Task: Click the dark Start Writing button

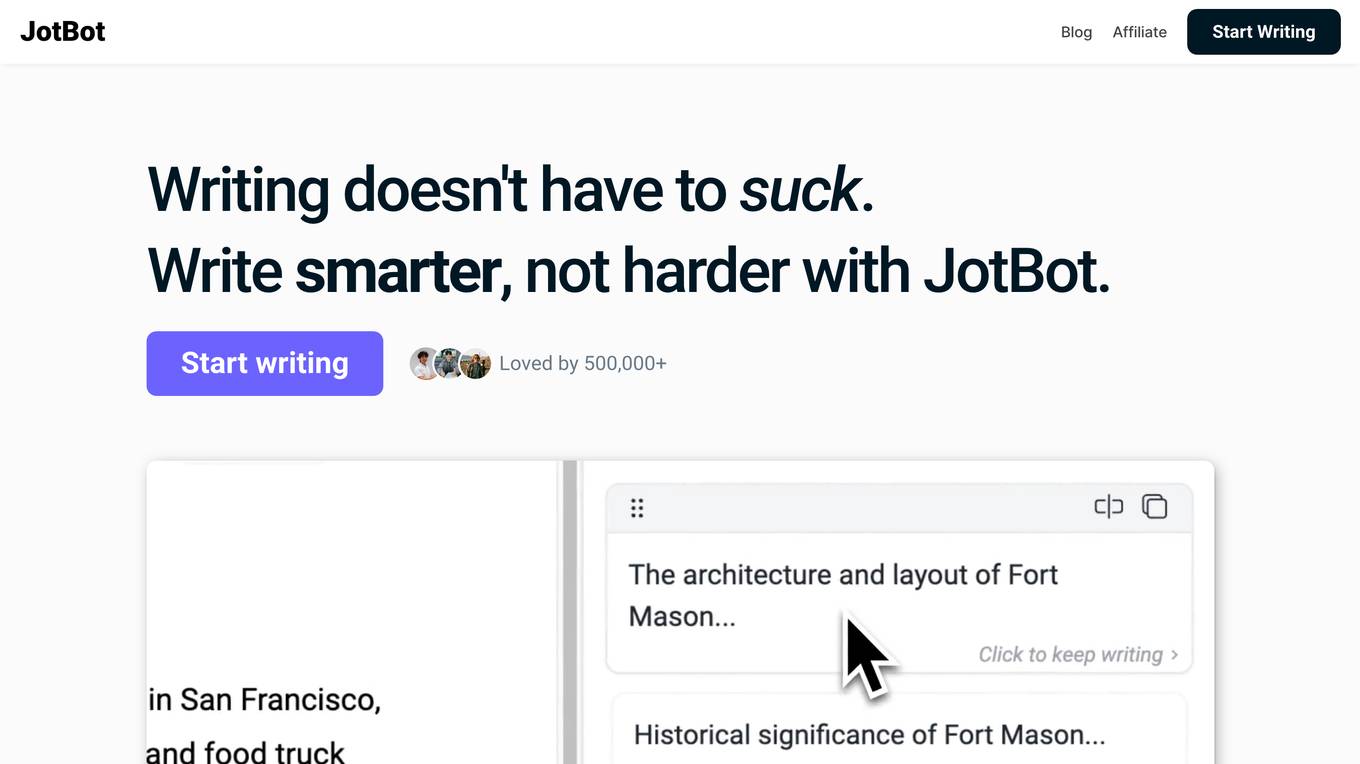Action: click(x=1263, y=32)
